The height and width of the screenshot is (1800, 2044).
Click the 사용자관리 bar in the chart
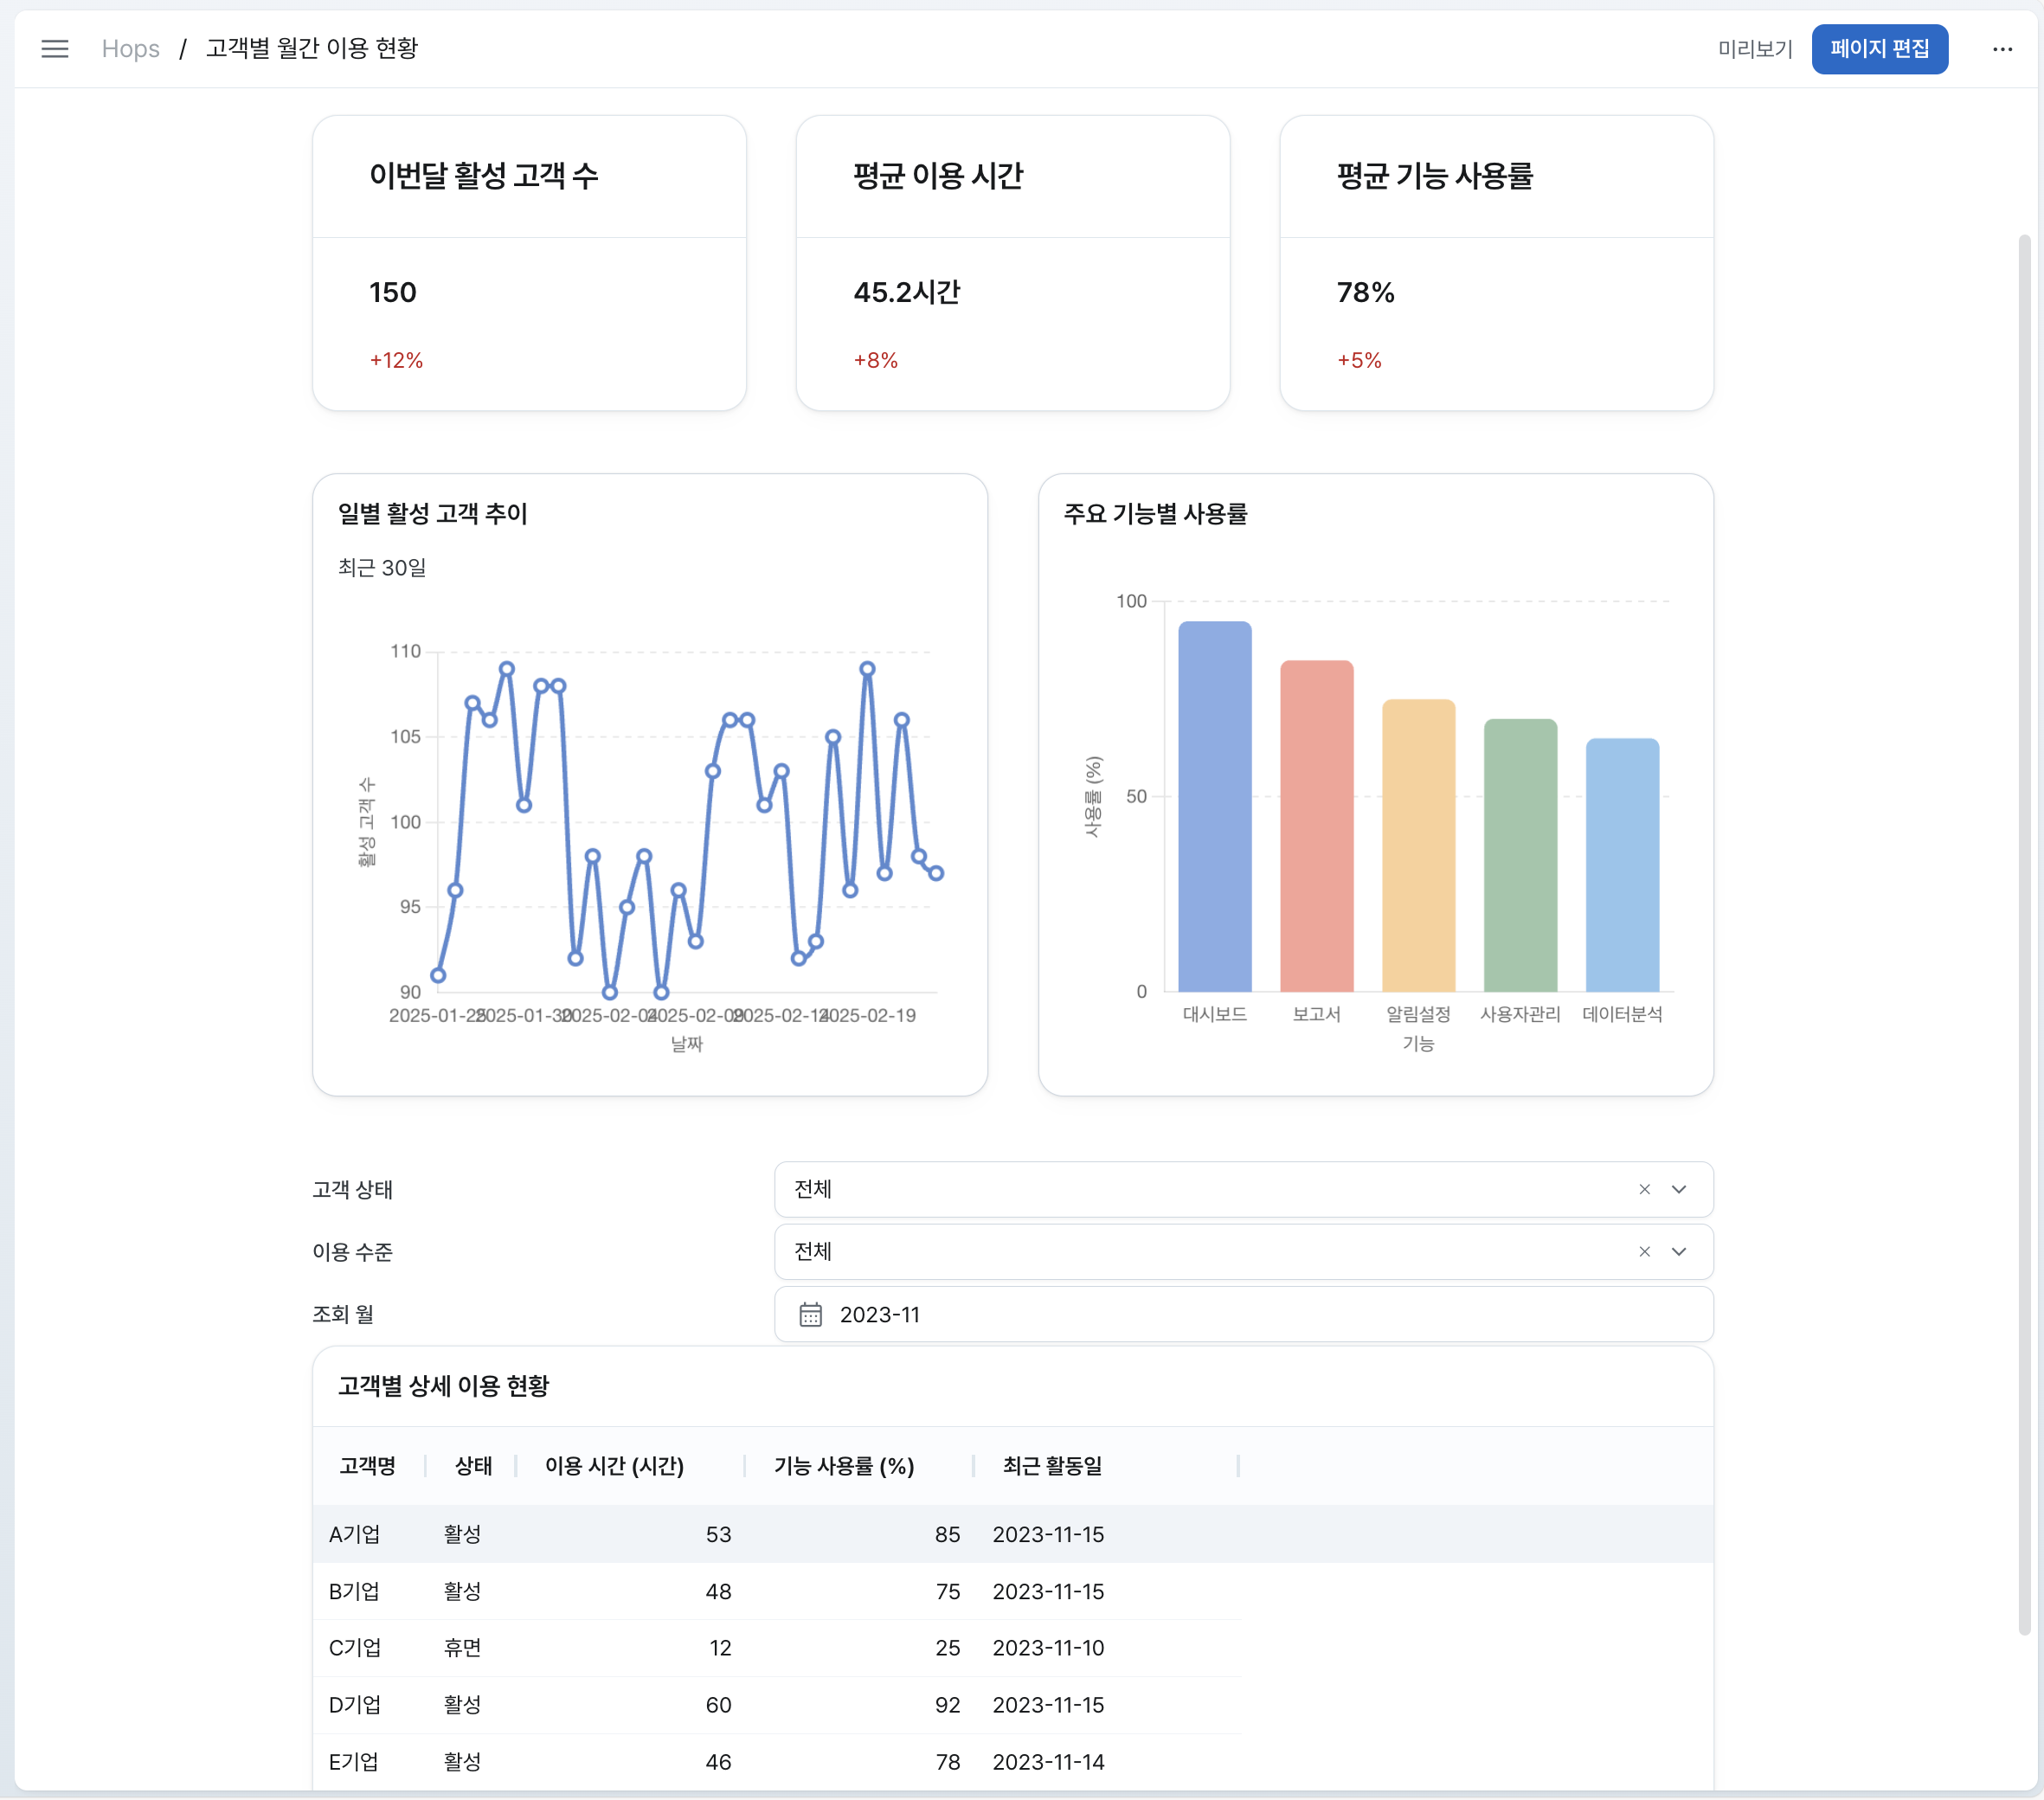pyautogui.click(x=1520, y=855)
